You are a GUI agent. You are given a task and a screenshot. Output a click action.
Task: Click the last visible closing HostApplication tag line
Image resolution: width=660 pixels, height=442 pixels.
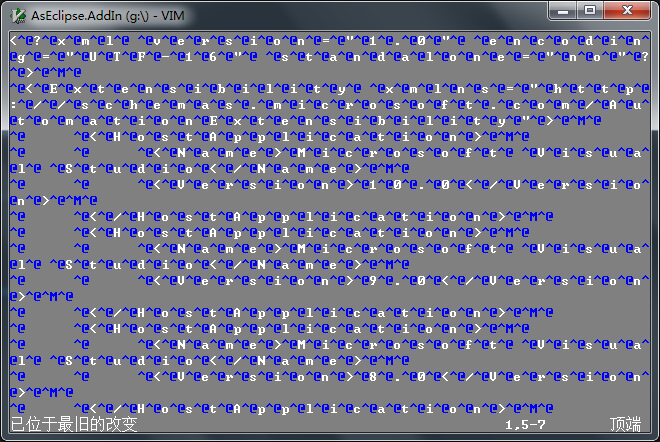pyautogui.click(x=282, y=409)
